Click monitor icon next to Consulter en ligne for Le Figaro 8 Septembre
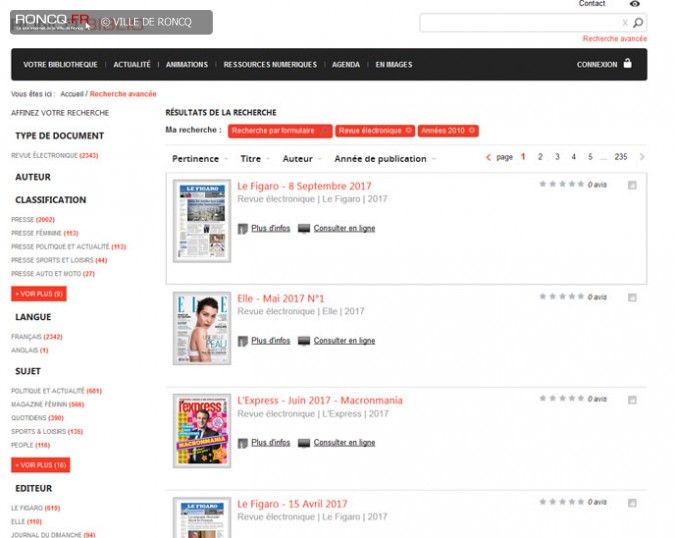 click(x=304, y=229)
